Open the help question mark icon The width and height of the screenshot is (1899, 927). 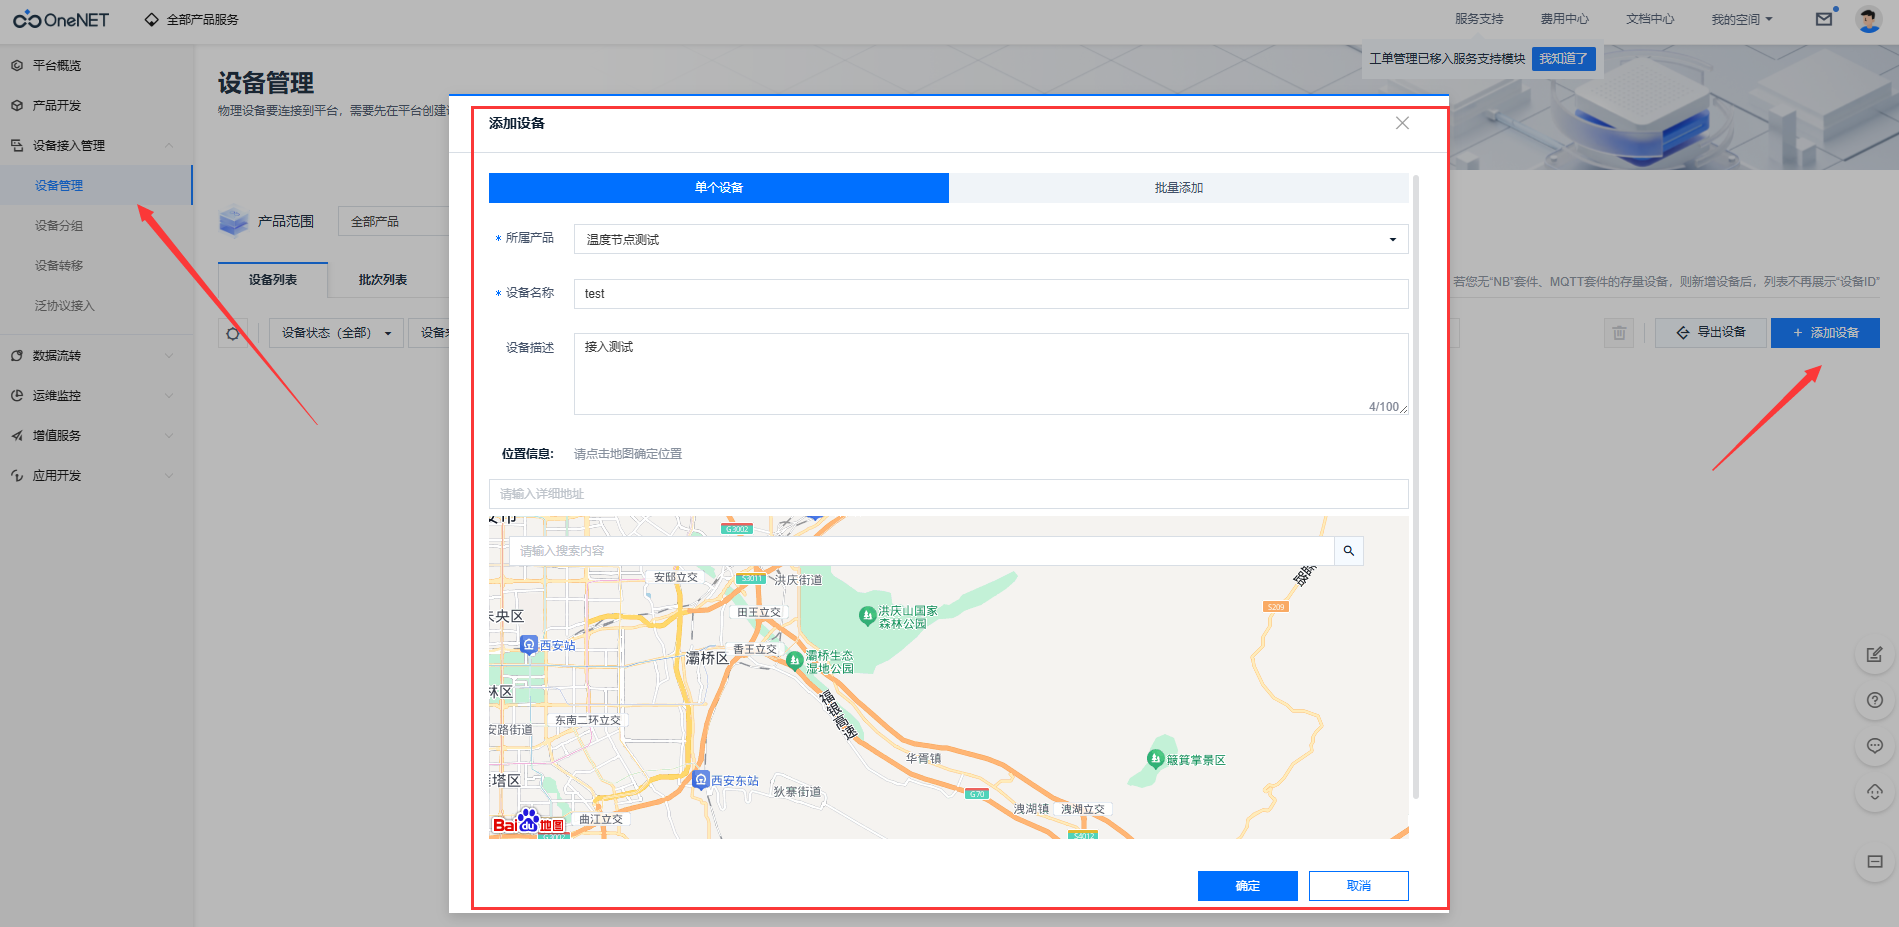pos(1874,700)
